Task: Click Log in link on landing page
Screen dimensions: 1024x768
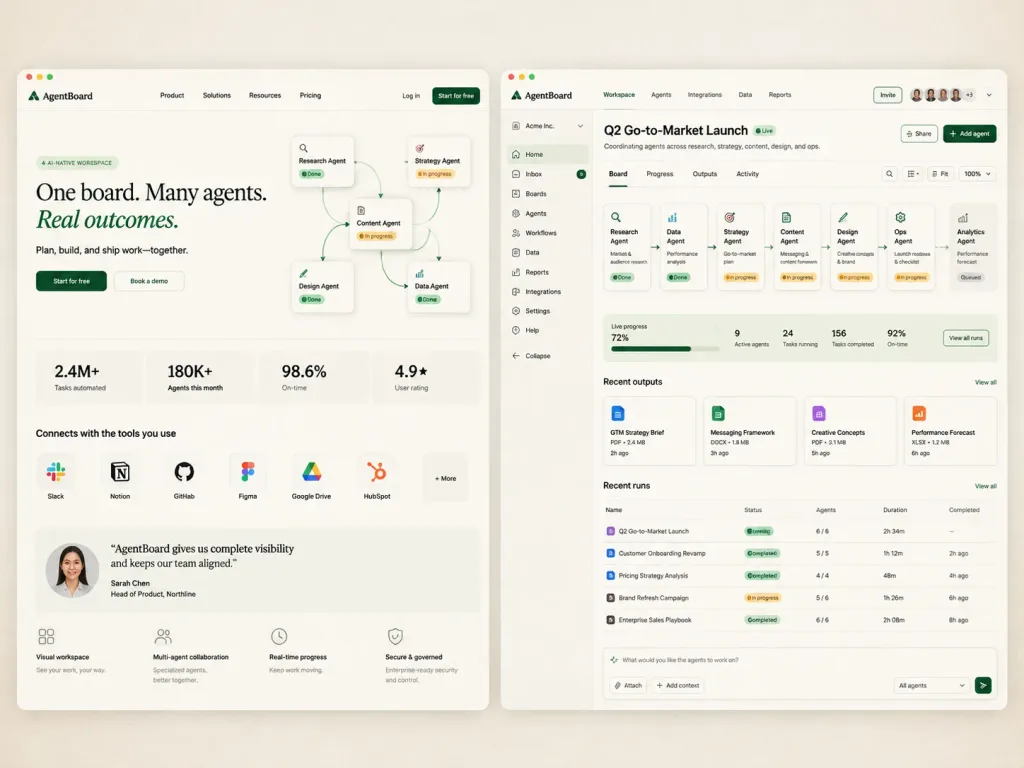Action: (411, 96)
